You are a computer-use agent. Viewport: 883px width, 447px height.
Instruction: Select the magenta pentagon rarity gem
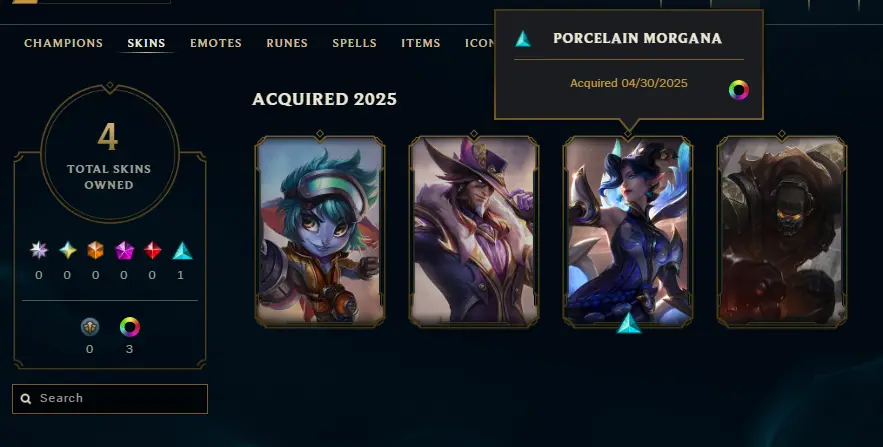tap(124, 250)
